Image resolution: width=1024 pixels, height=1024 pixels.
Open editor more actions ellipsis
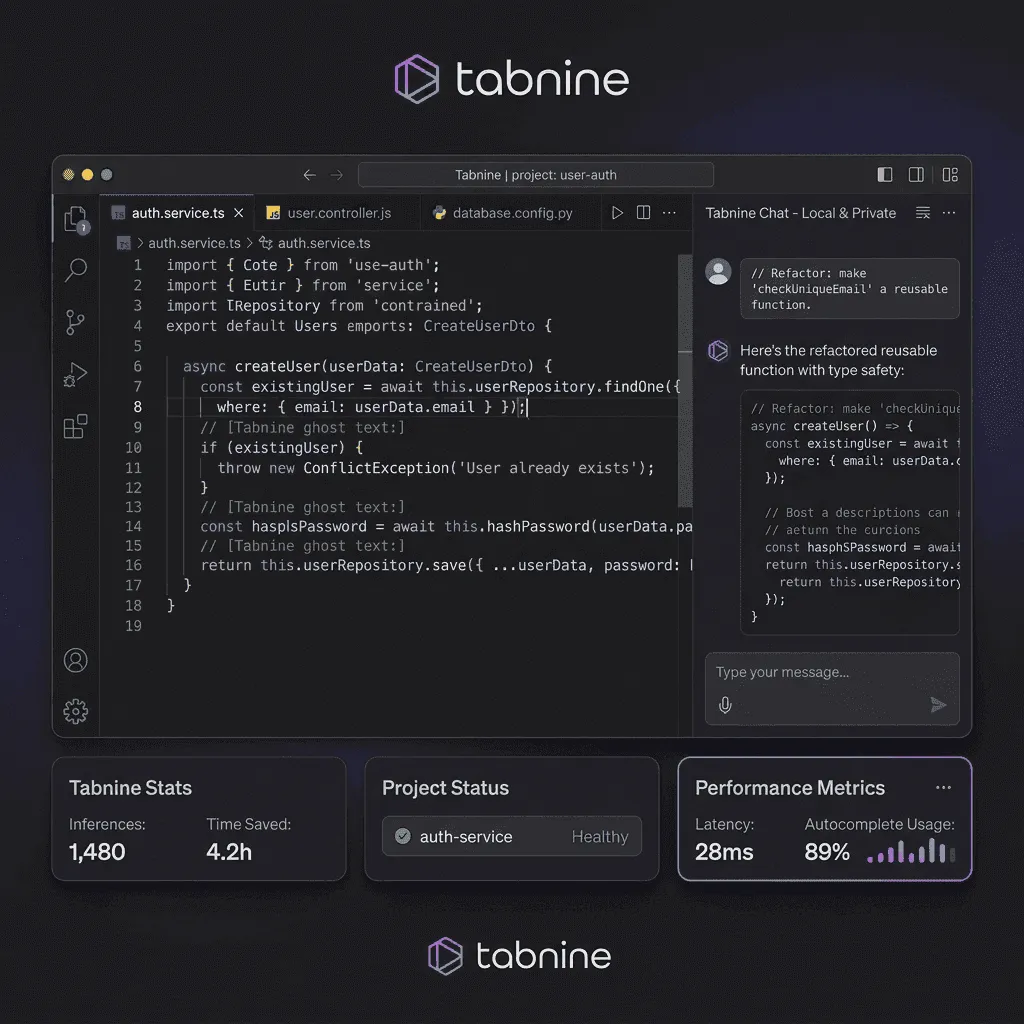coord(669,213)
